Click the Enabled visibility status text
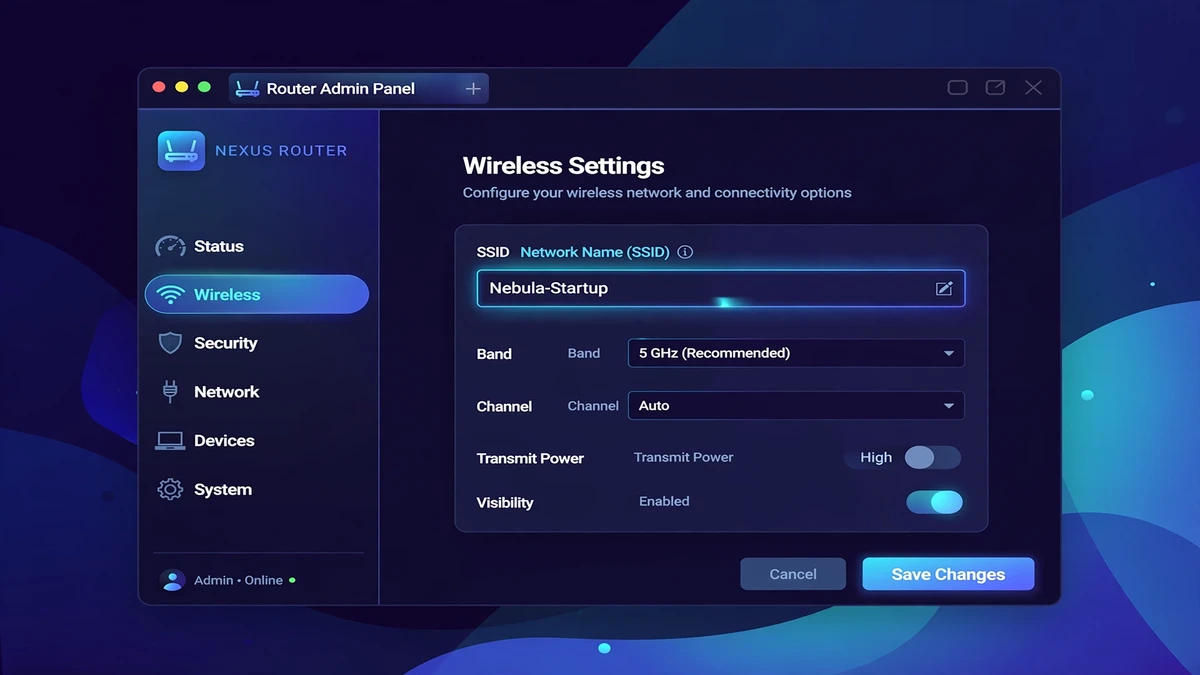 (x=664, y=501)
